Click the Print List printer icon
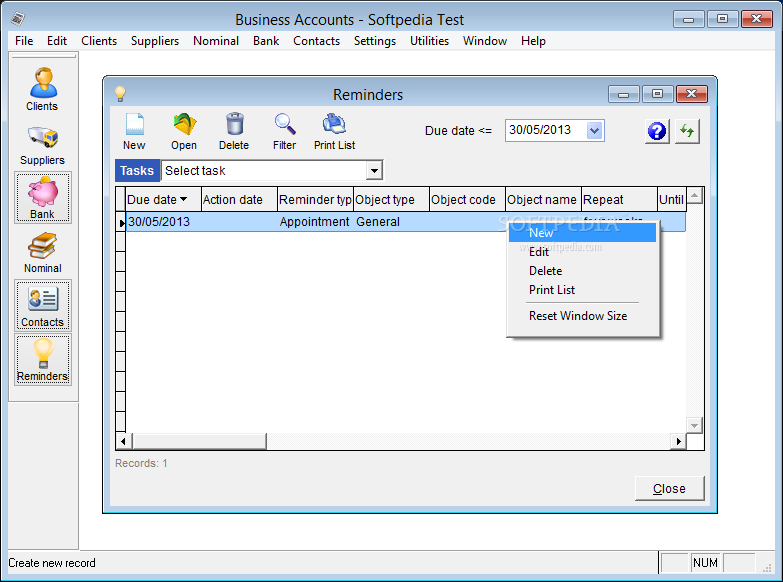This screenshot has height=582, width=783. [334, 131]
